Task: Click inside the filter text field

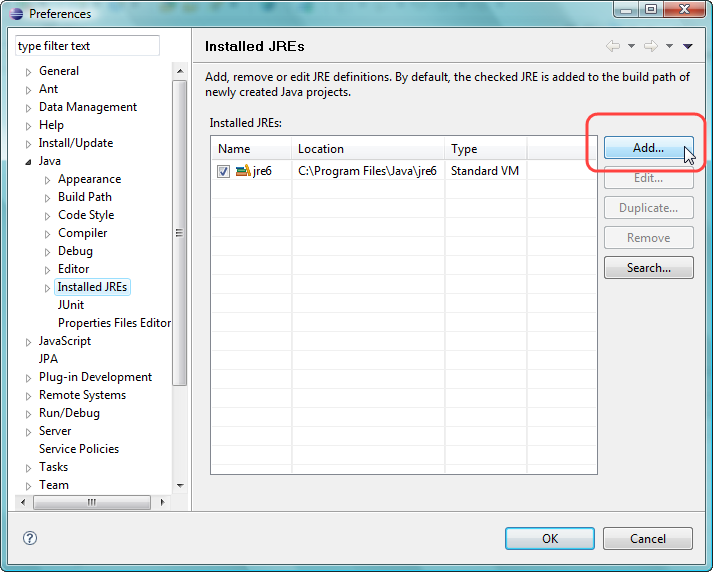Action: pos(87,46)
